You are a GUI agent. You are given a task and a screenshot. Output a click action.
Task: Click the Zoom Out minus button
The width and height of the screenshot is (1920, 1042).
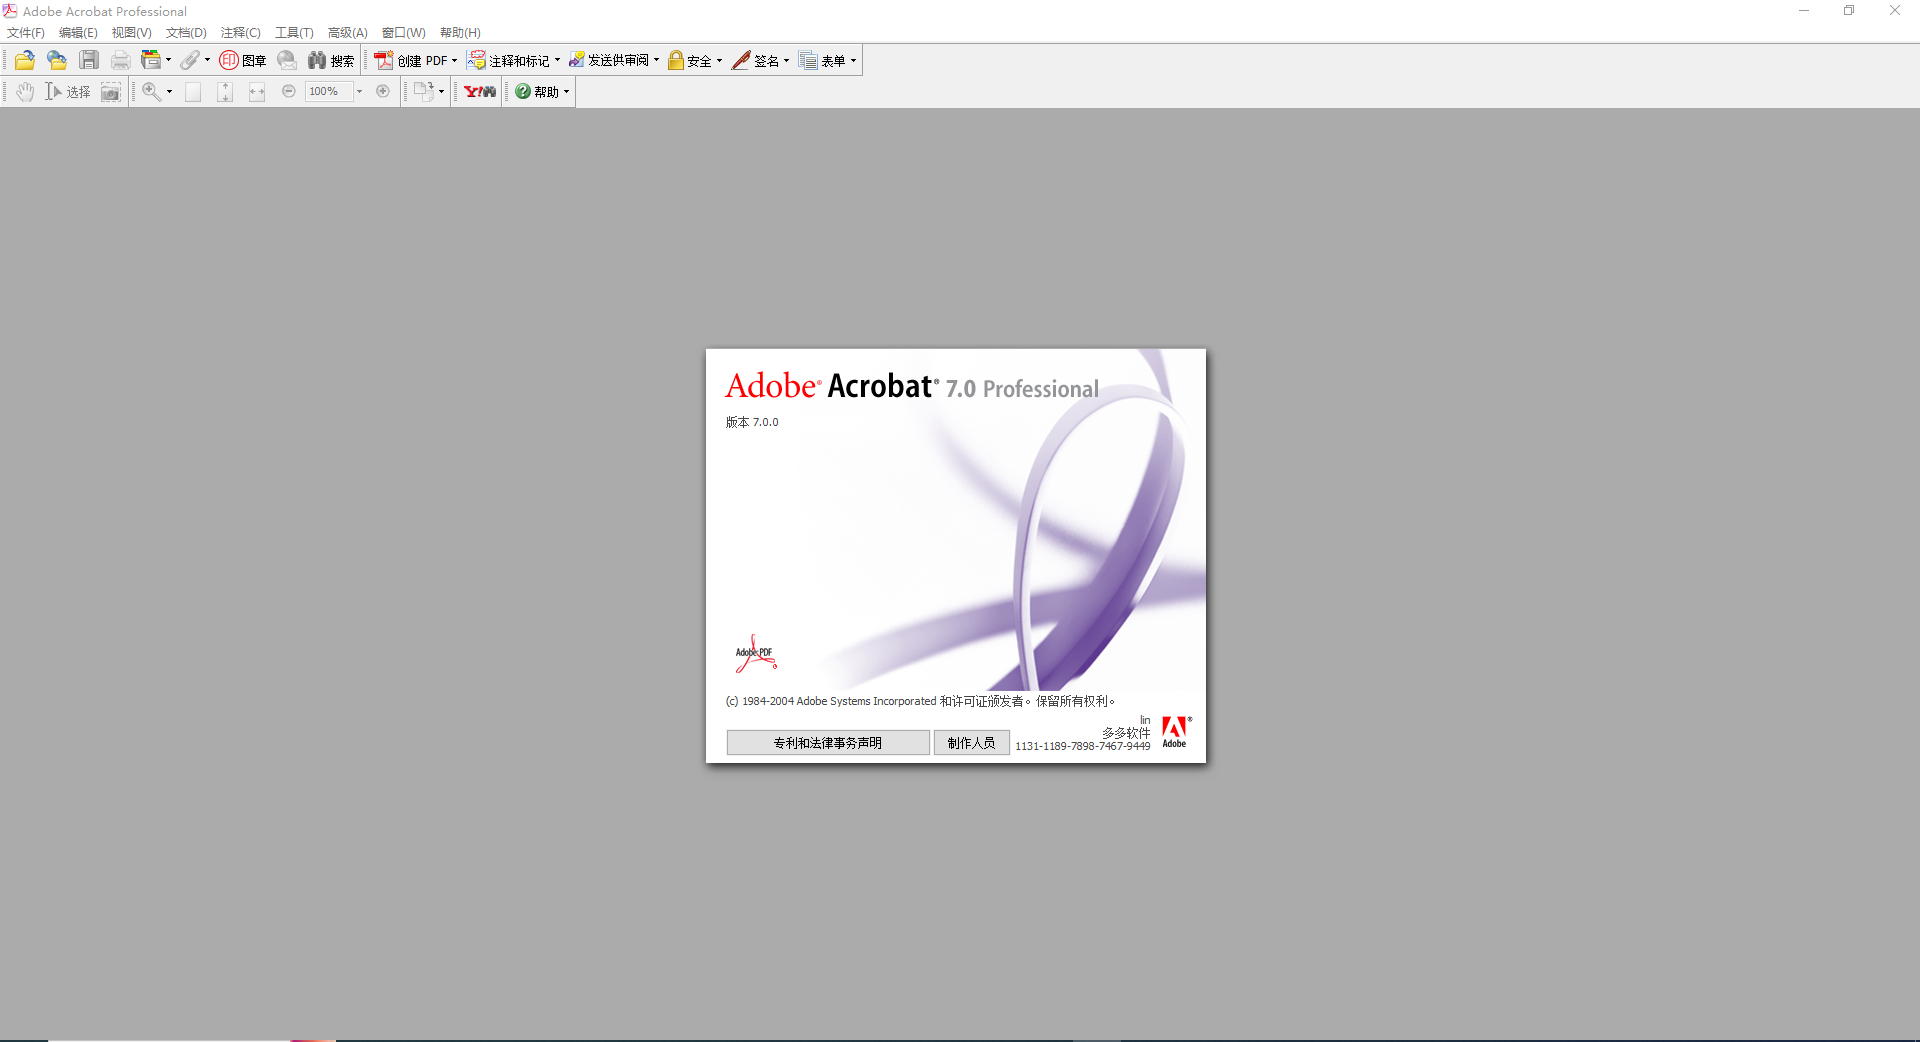pos(289,91)
